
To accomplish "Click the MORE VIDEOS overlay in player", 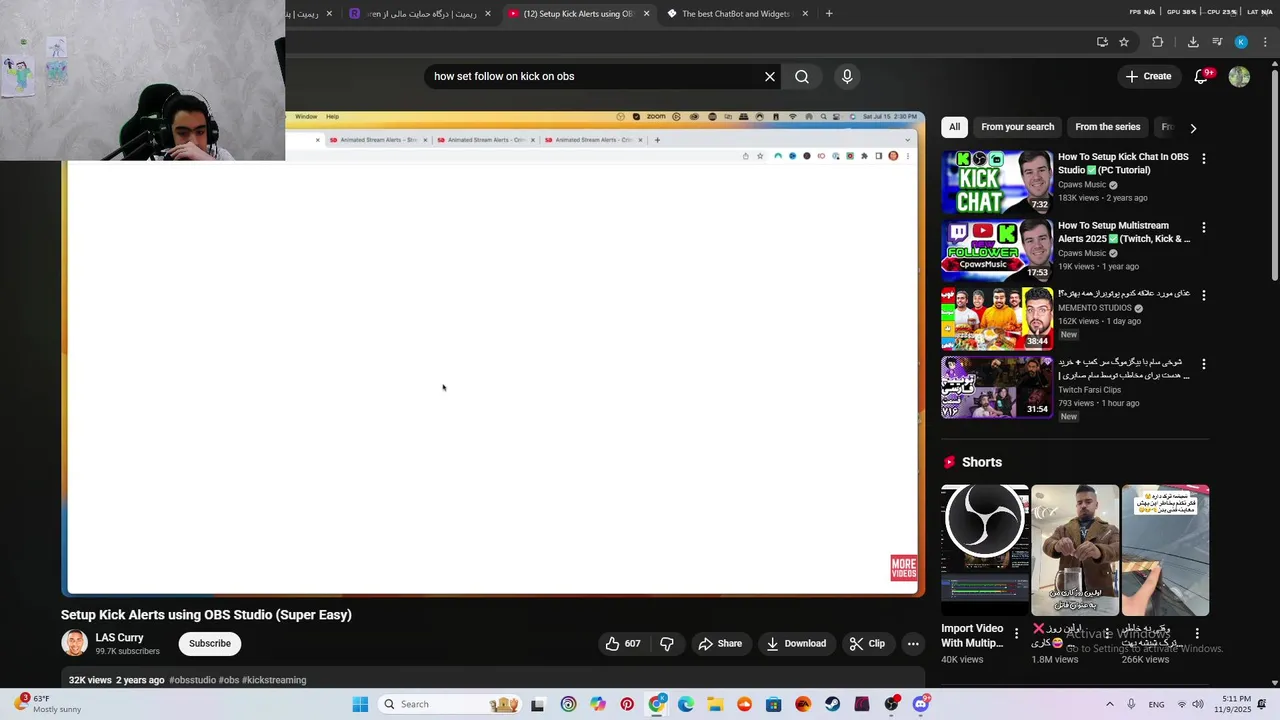I will [x=903, y=568].
